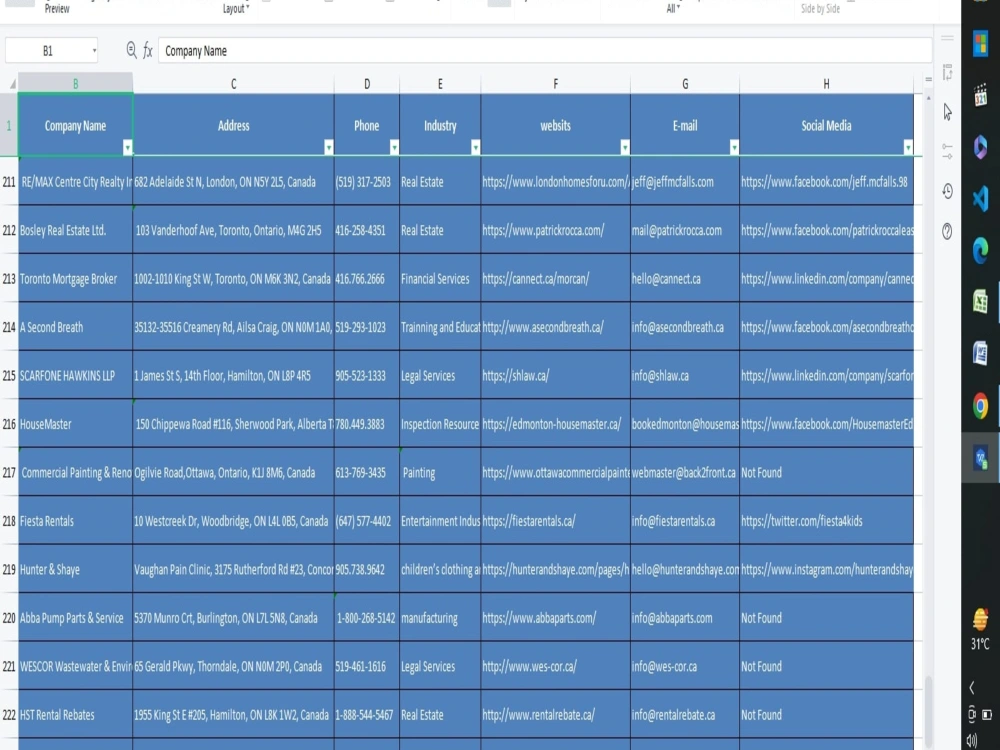This screenshot has width=1000, height=750.
Task: Launch Microsoft Store from the taskbar
Action: 981,45
